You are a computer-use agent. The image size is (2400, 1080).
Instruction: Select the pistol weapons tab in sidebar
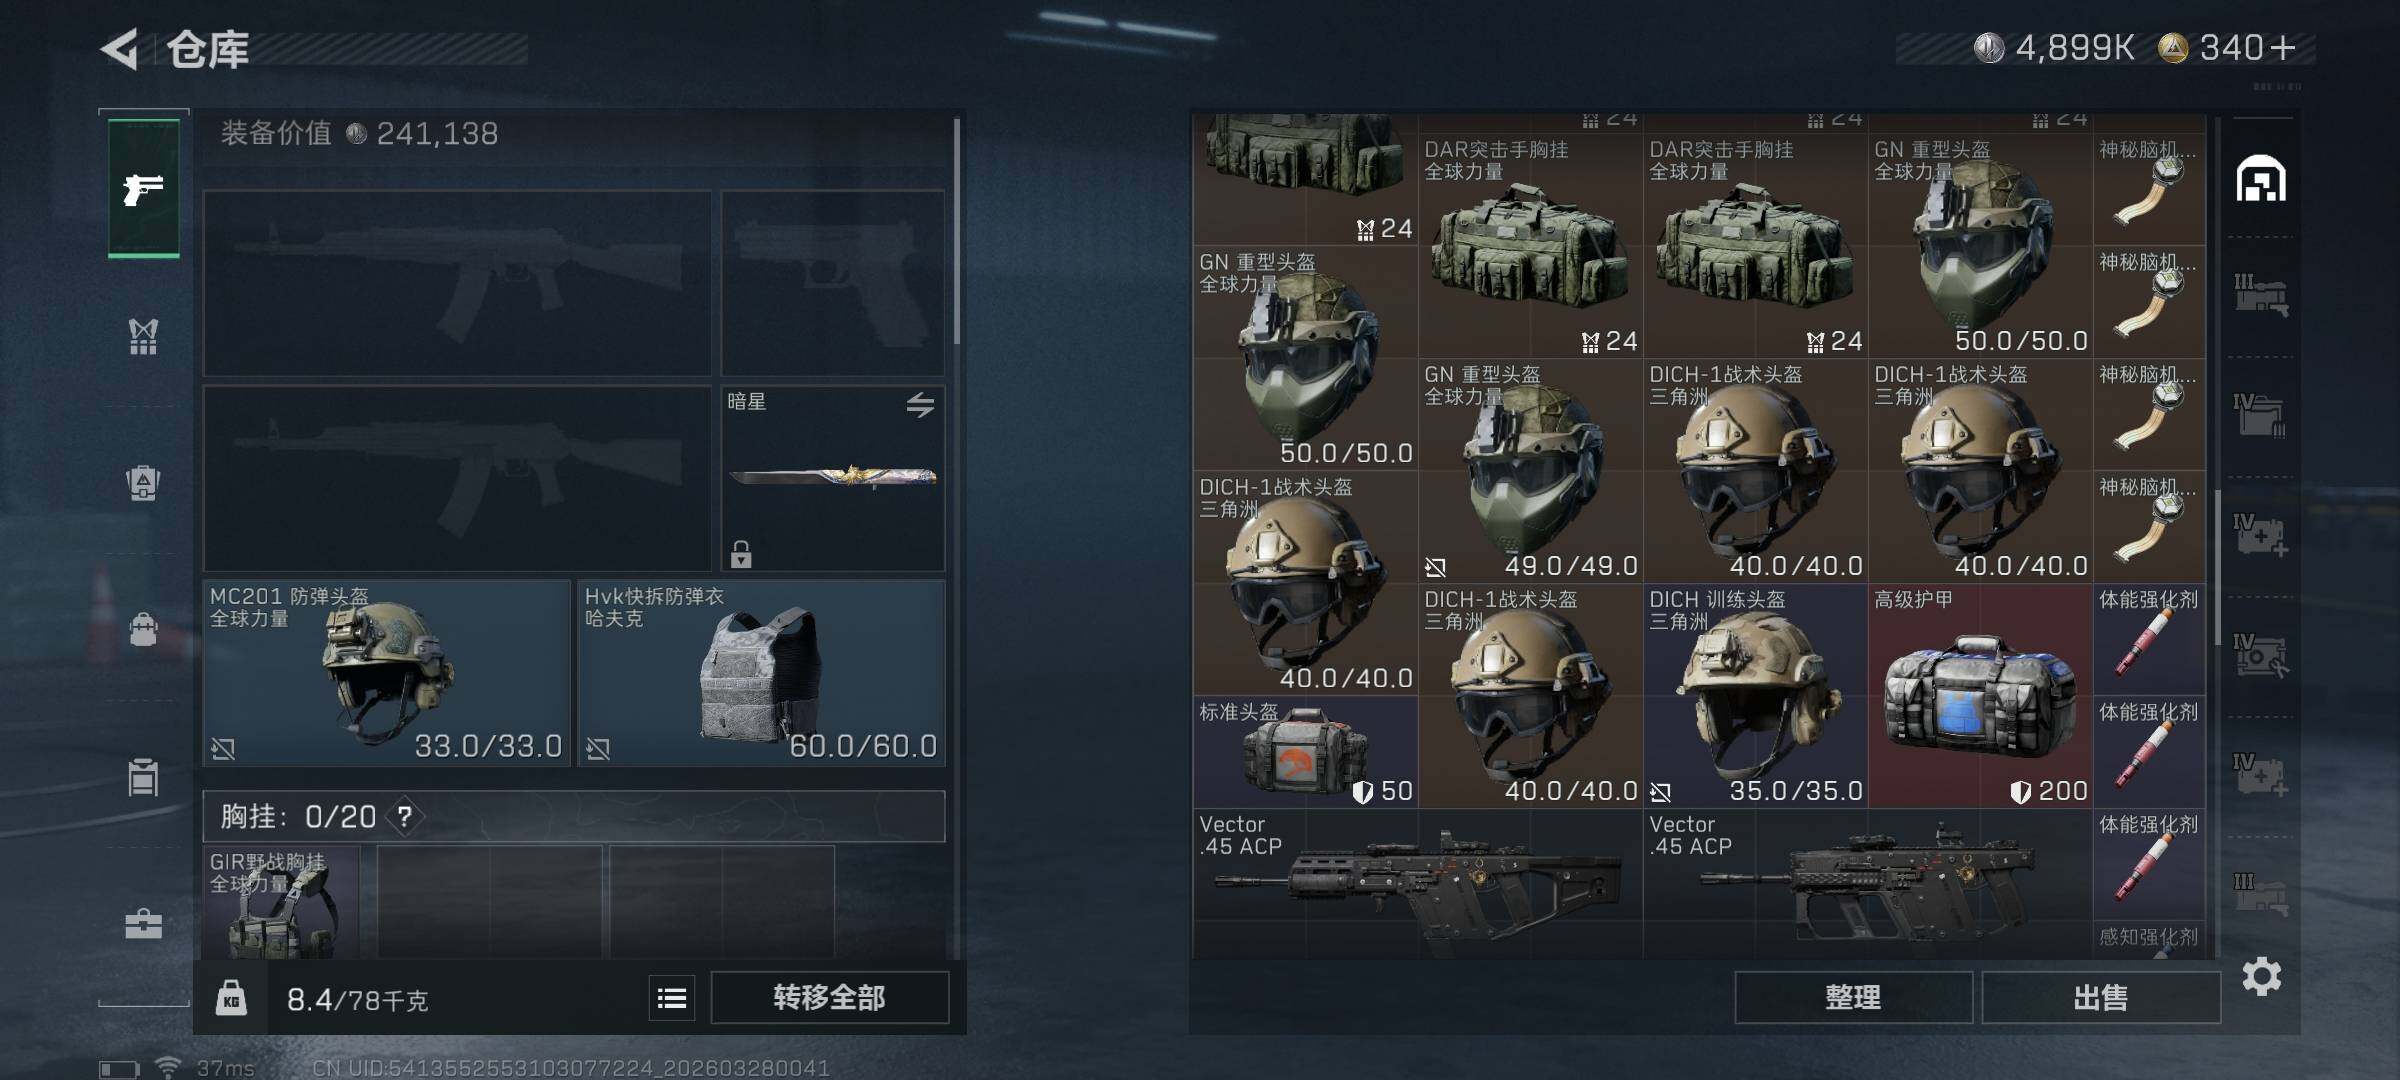144,188
